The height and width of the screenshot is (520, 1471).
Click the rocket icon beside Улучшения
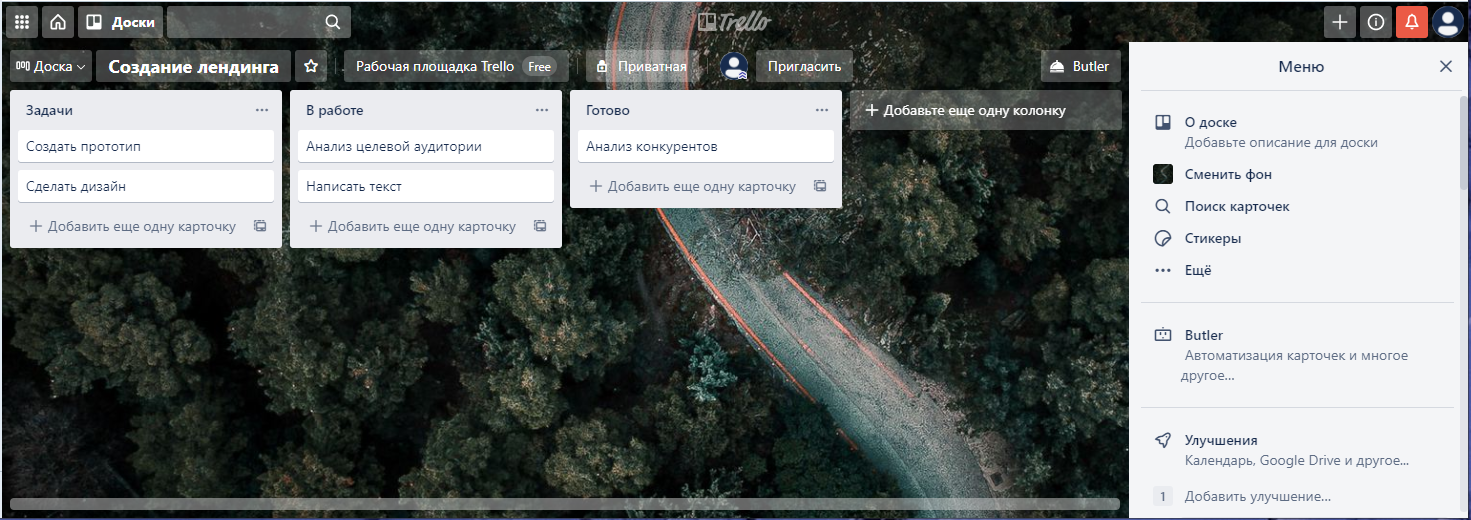(x=1162, y=440)
